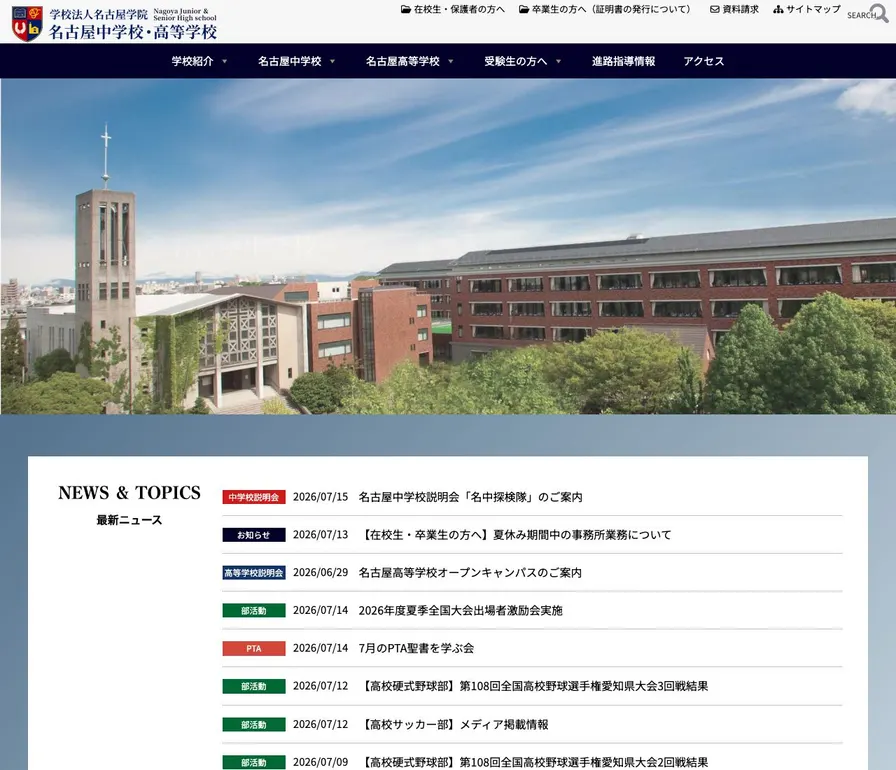Image resolution: width=896 pixels, height=770 pixels.
Task: Click envelope icon beside 資料請求
Action: [715, 9]
